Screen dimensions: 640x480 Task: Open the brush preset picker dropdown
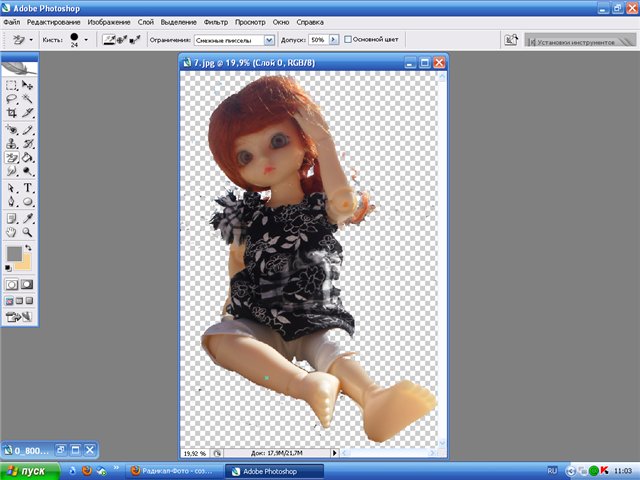[86, 40]
